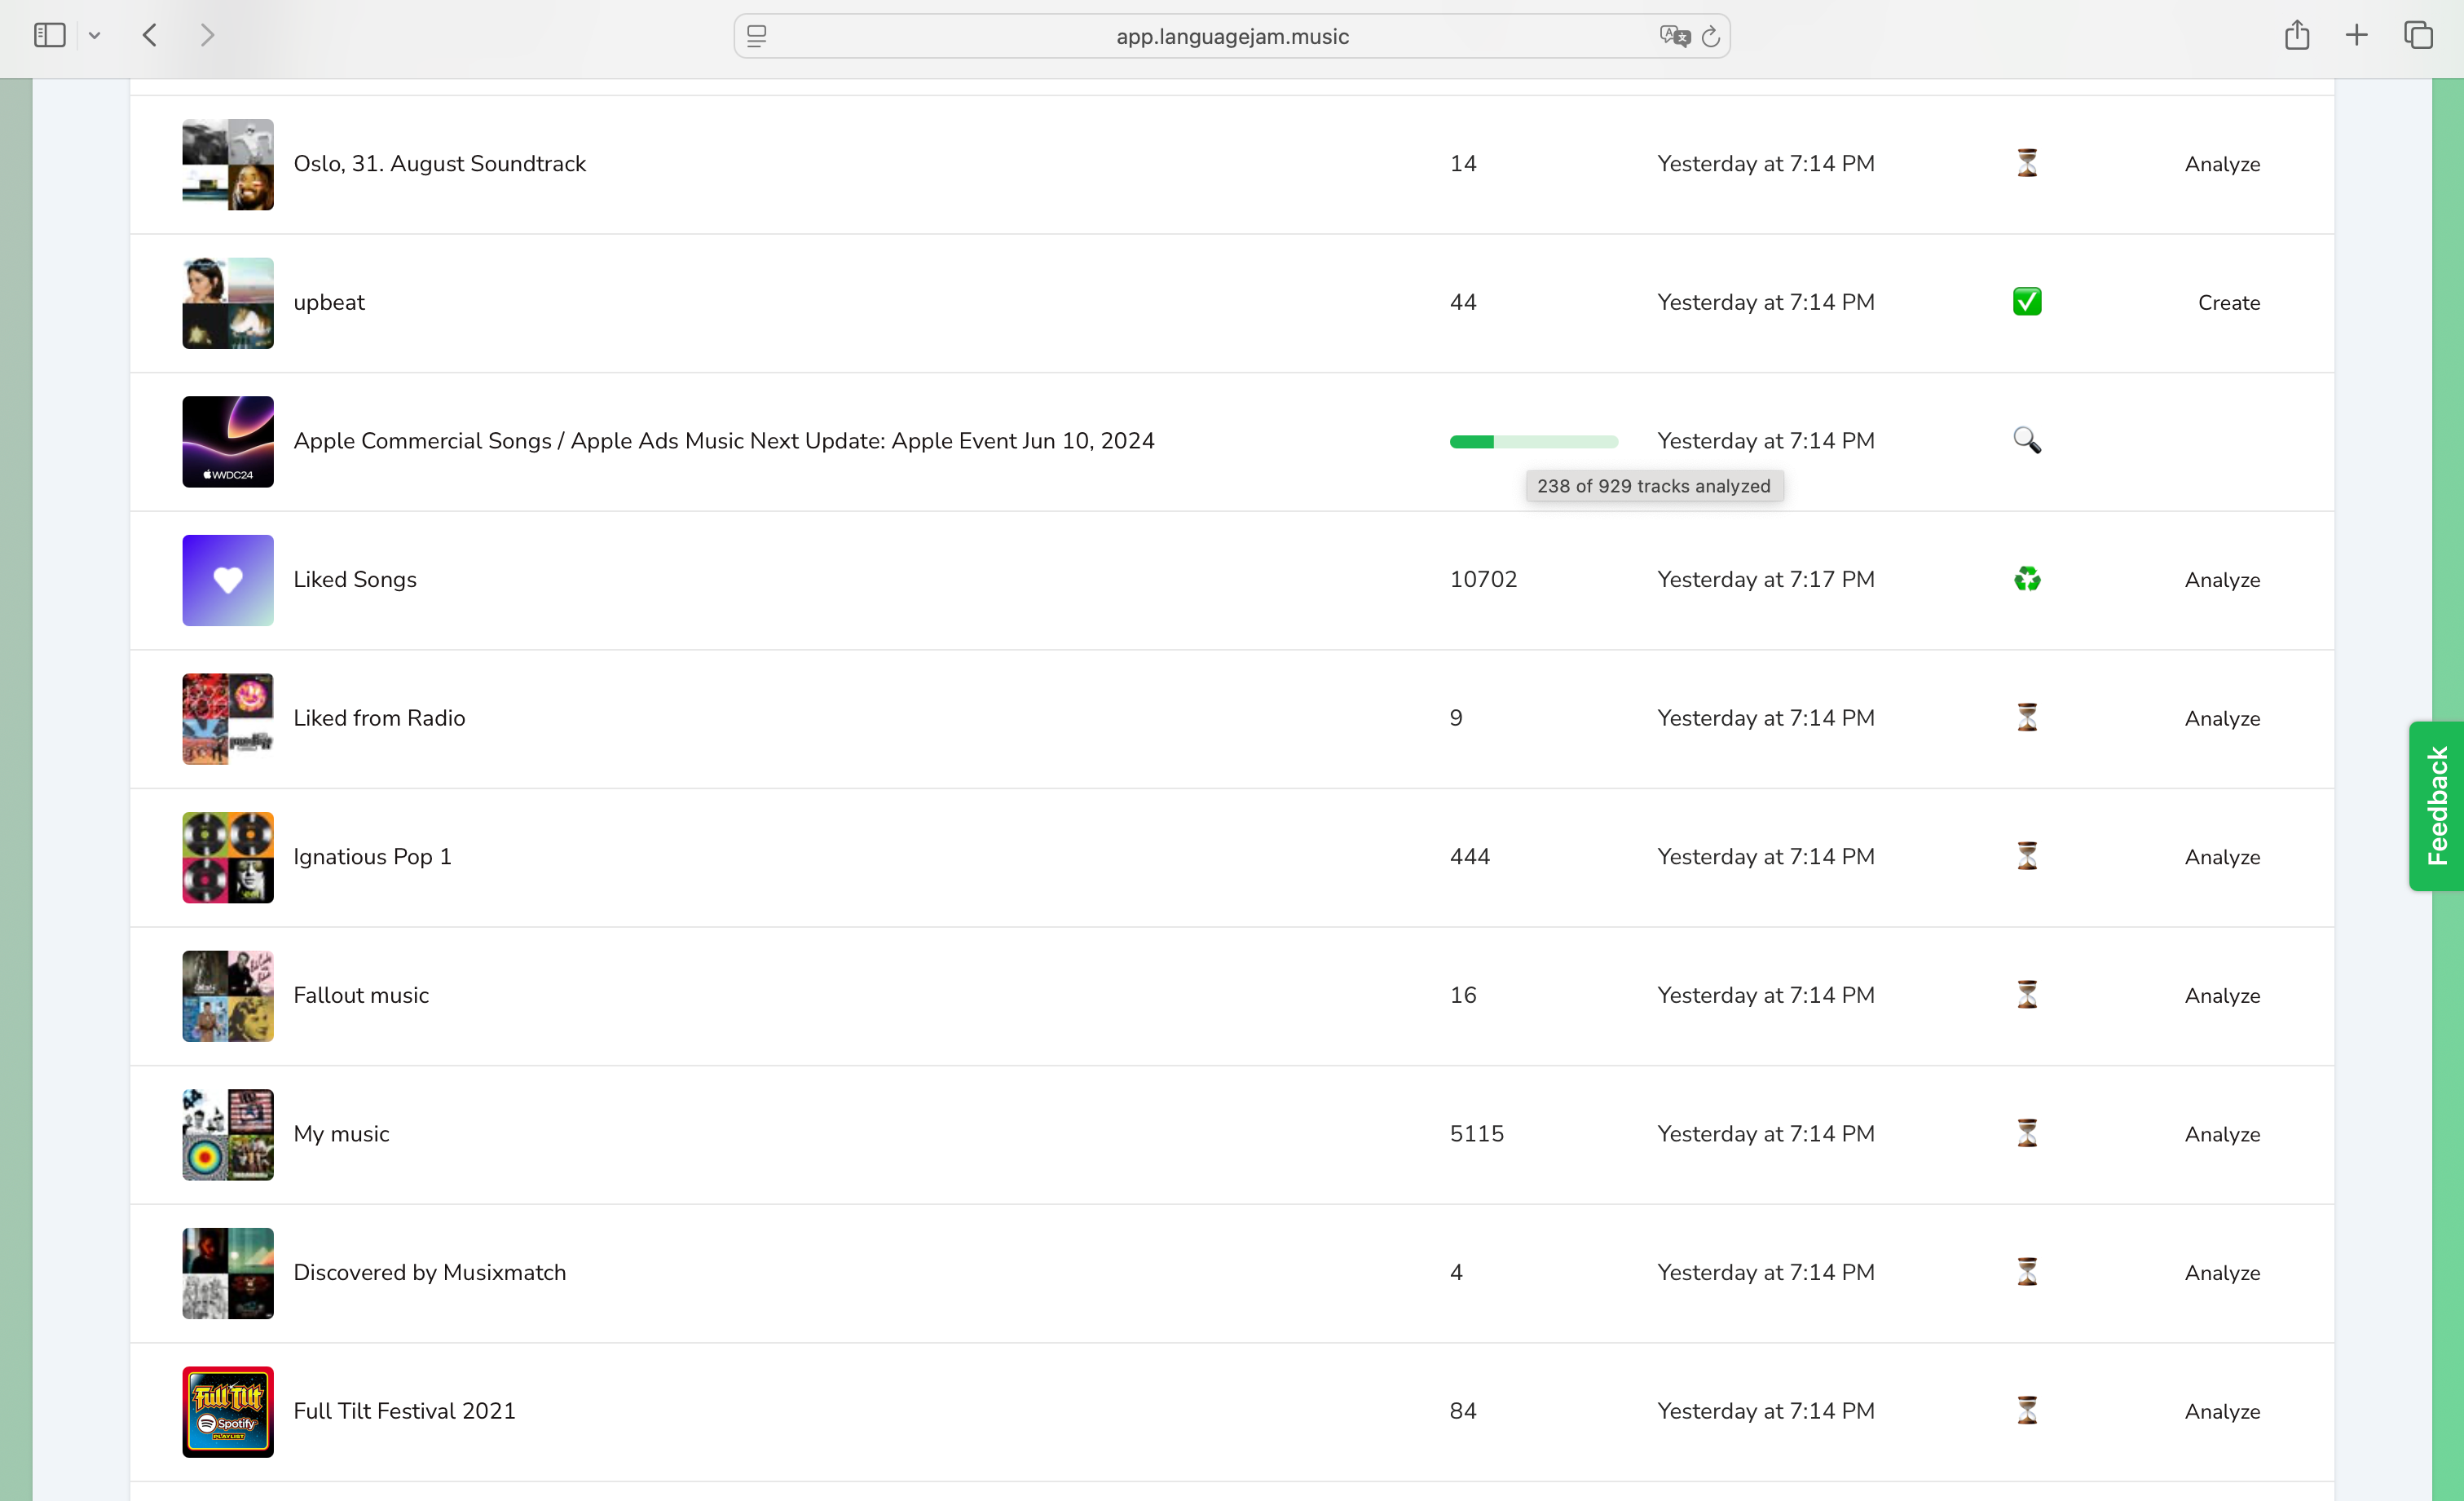Viewport: 2464px width, 1501px height.
Task: Click the Apple playlist analysis progress bar
Action: (1533, 442)
